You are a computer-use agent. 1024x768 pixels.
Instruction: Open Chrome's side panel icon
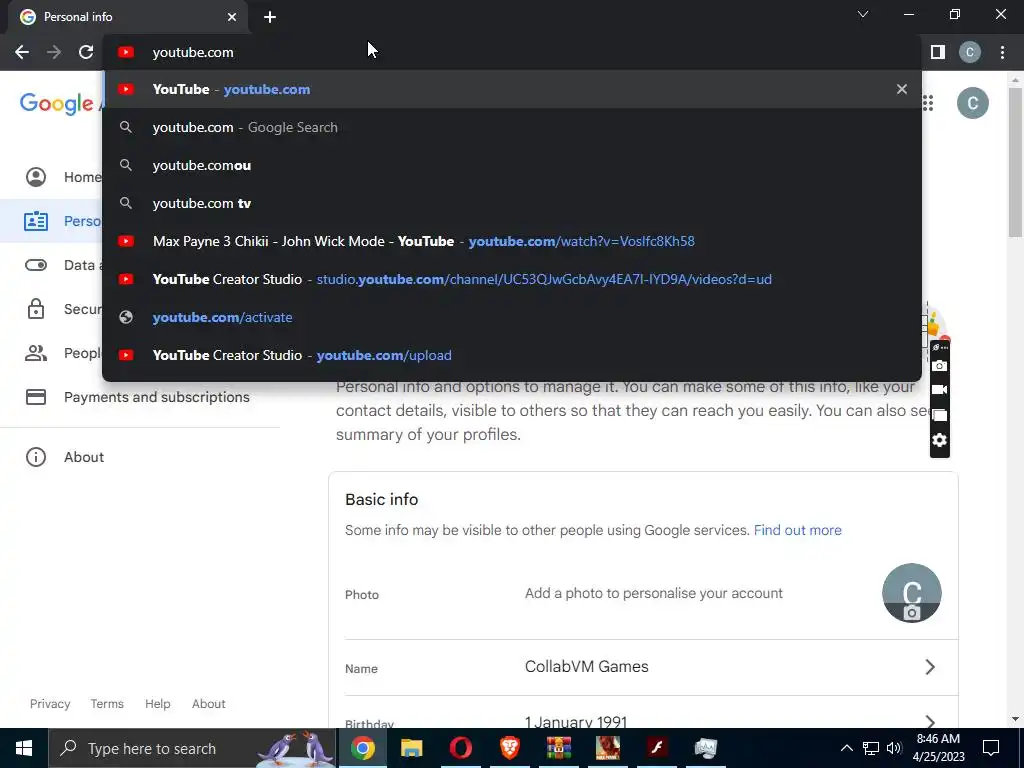tap(938, 52)
